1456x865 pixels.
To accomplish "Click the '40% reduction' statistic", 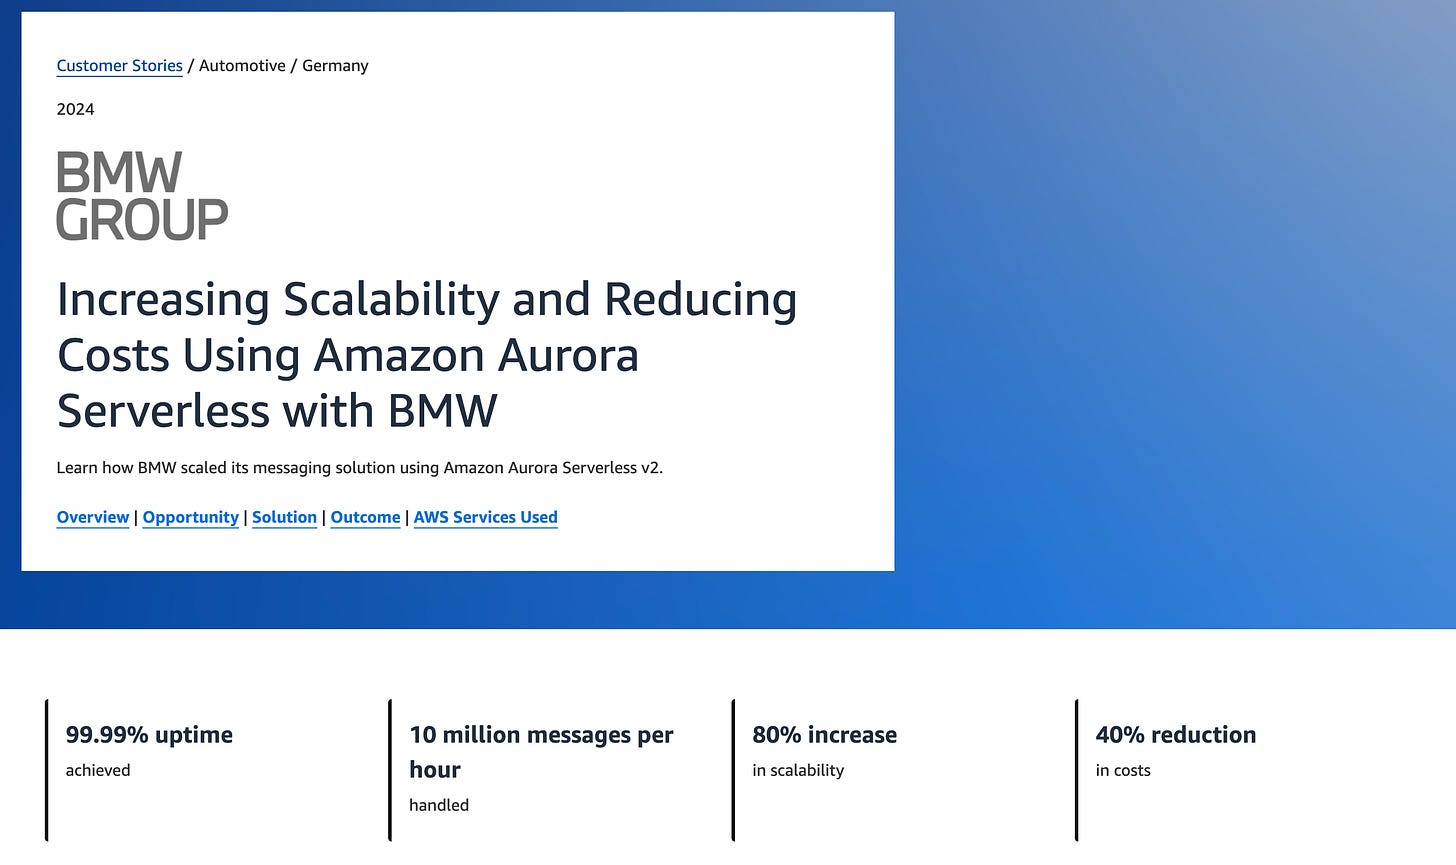I will pos(1176,734).
